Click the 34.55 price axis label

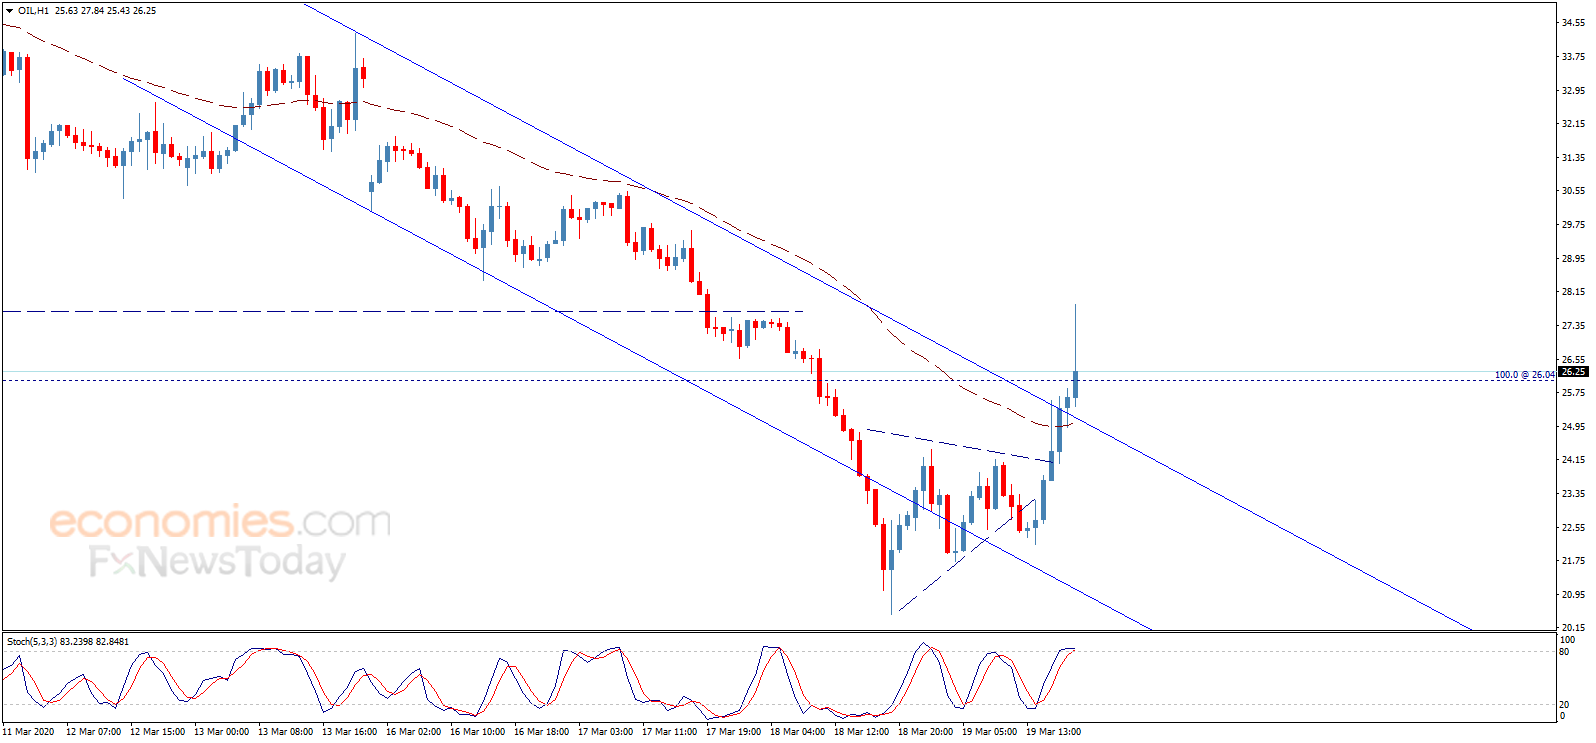(1574, 23)
